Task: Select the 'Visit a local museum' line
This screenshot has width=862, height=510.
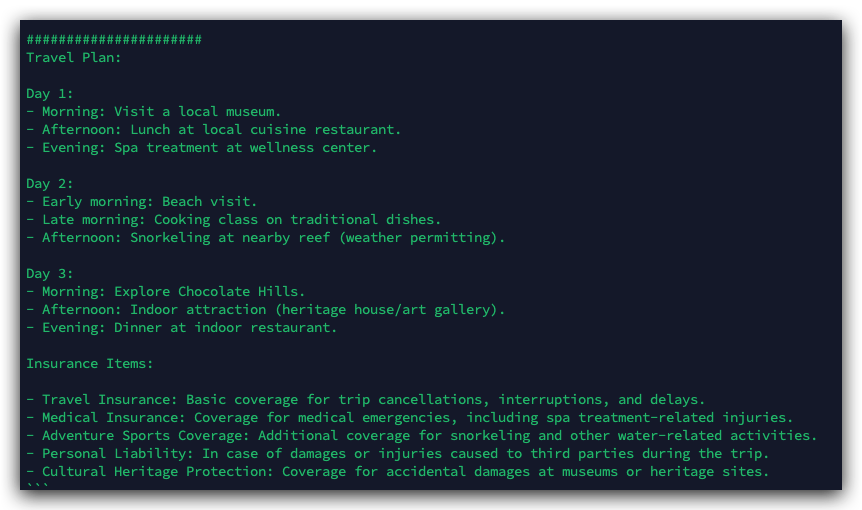Action: point(154,112)
